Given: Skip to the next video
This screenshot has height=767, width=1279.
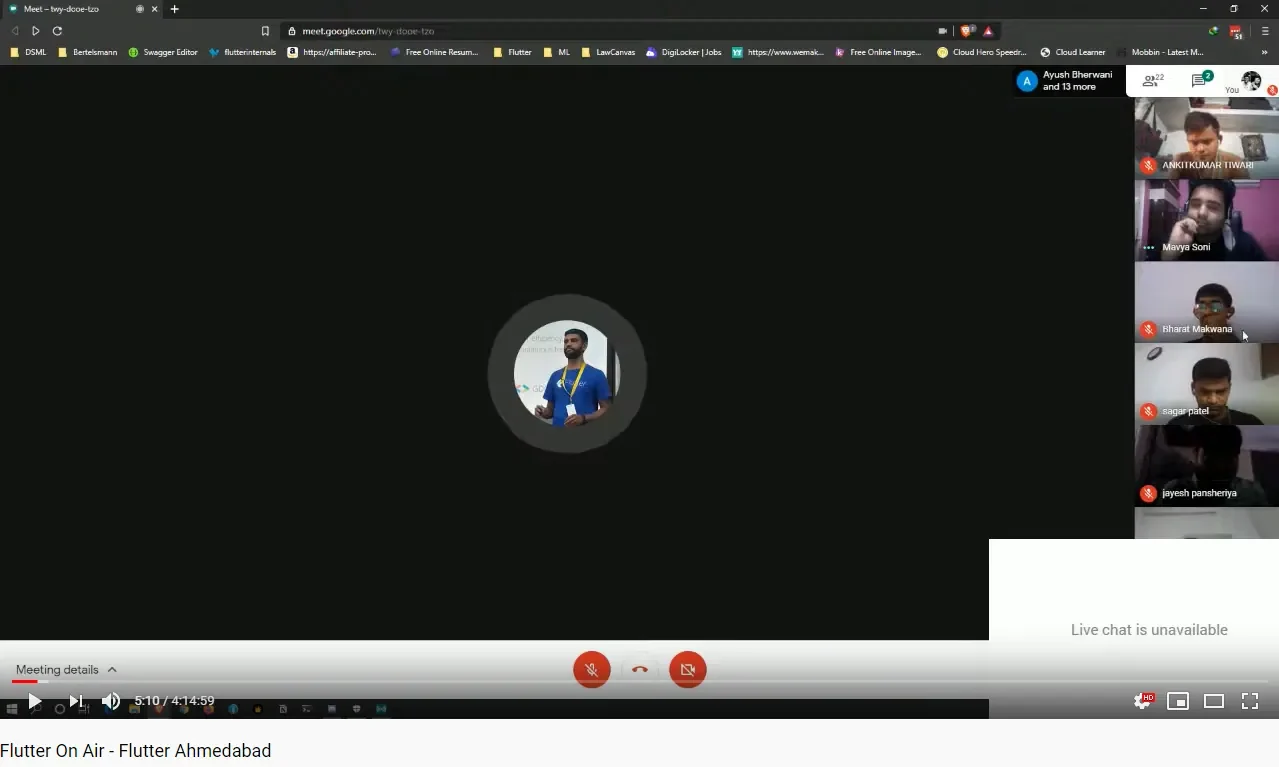Looking at the screenshot, I should tap(76, 701).
